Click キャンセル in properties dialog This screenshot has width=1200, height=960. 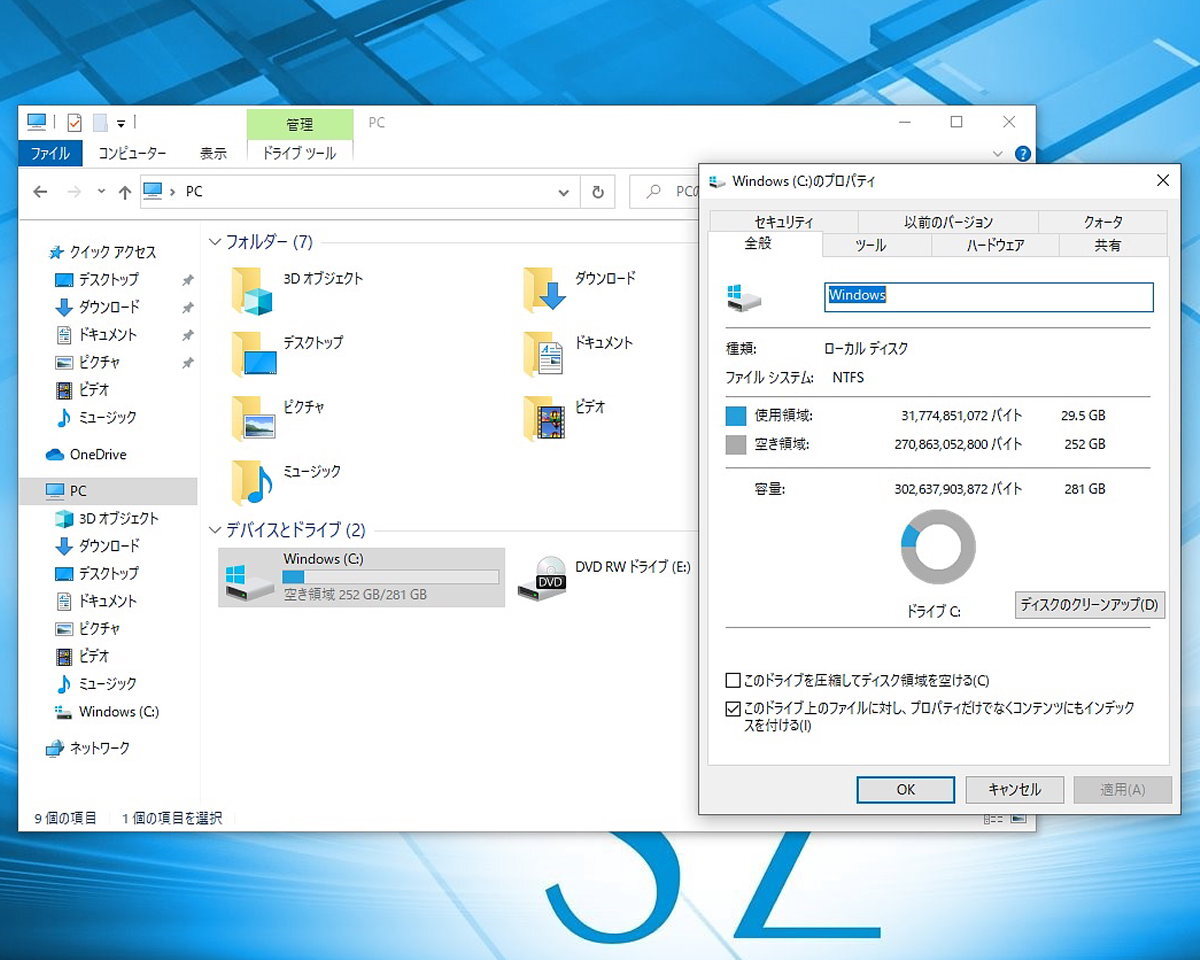tap(1015, 789)
